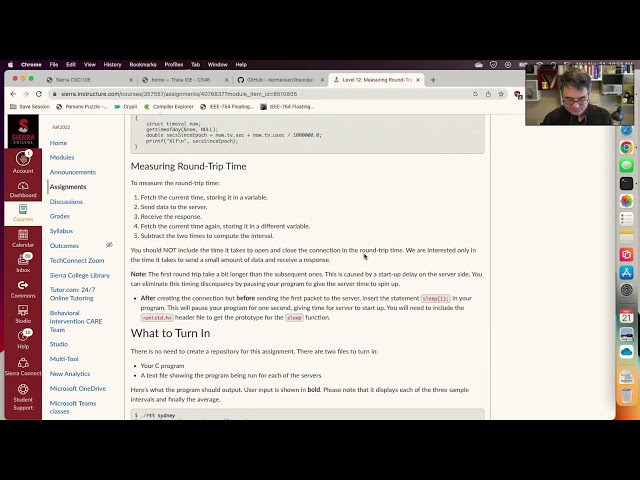Screen dimensions: 640x480
Task: Click the sleep(1); code snippet
Action: pos(436,298)
